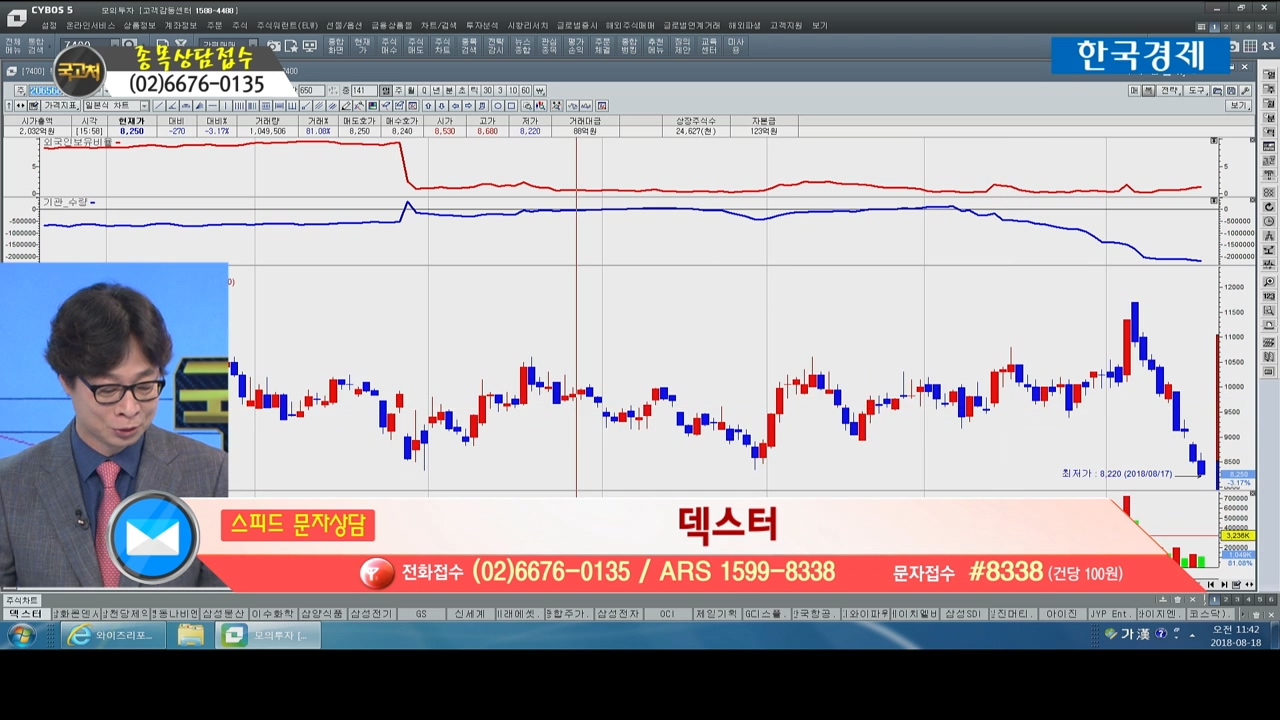
Task: Open the 도구 tools dropdown button
Action: click(x=1196, y=91)
